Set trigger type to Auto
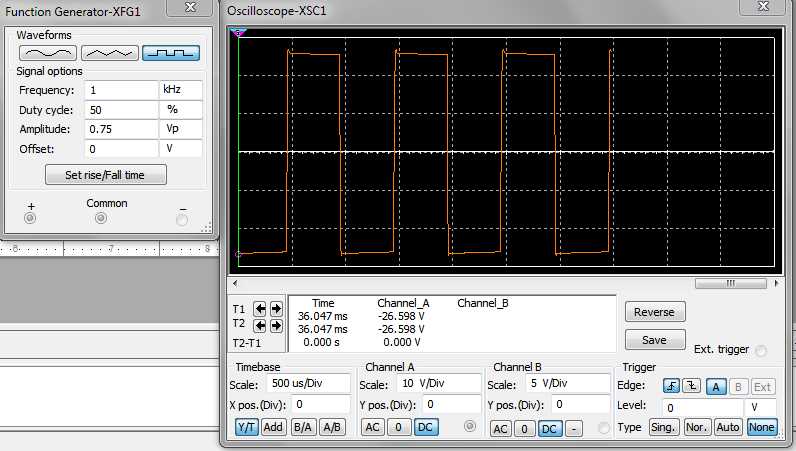Viewport: 796px width, 451px height. tap(728, 427)
